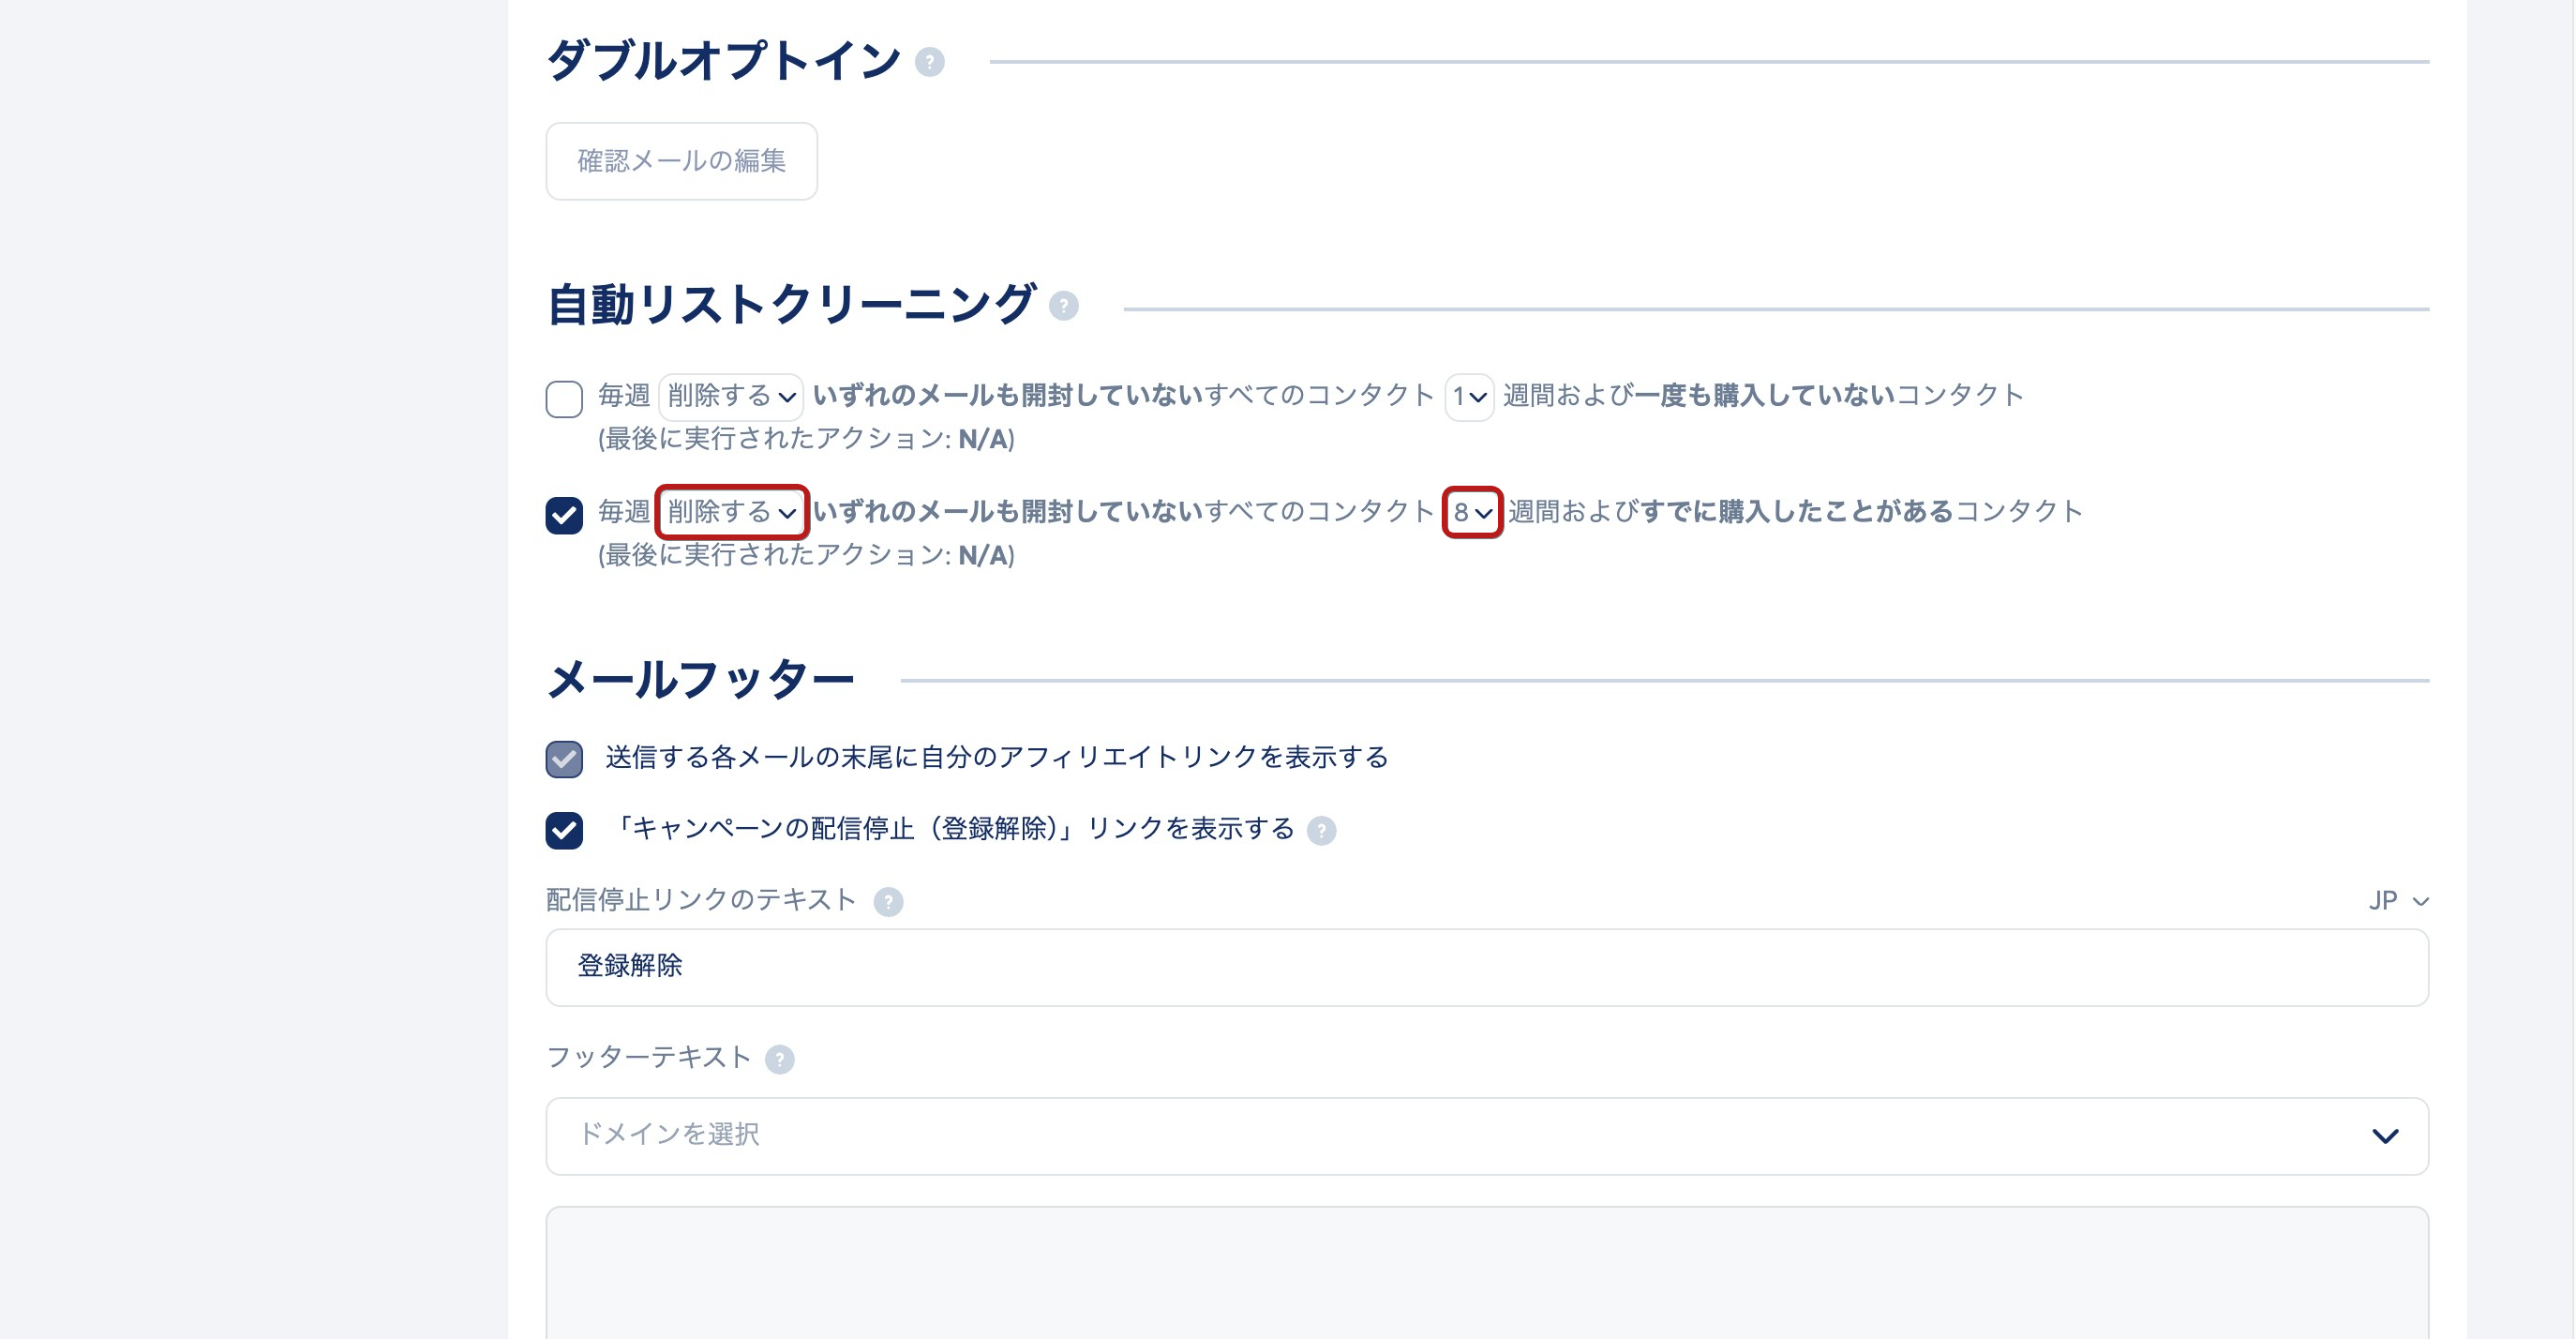This screenshot has width=2576, height=1339.
Task: Click help icon beside 自動リストクリーニング heading
Action: point(1063,306)
